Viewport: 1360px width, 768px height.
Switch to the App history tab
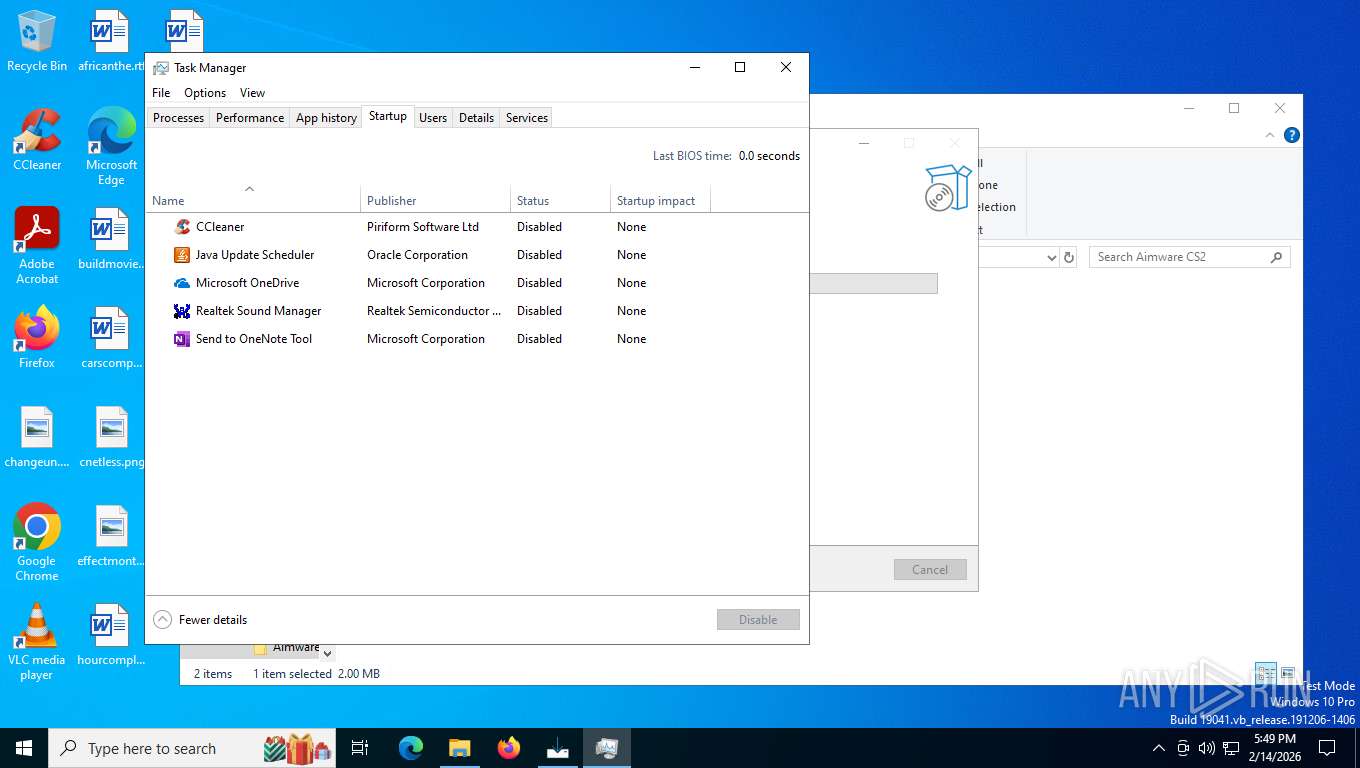click(326, 118)
